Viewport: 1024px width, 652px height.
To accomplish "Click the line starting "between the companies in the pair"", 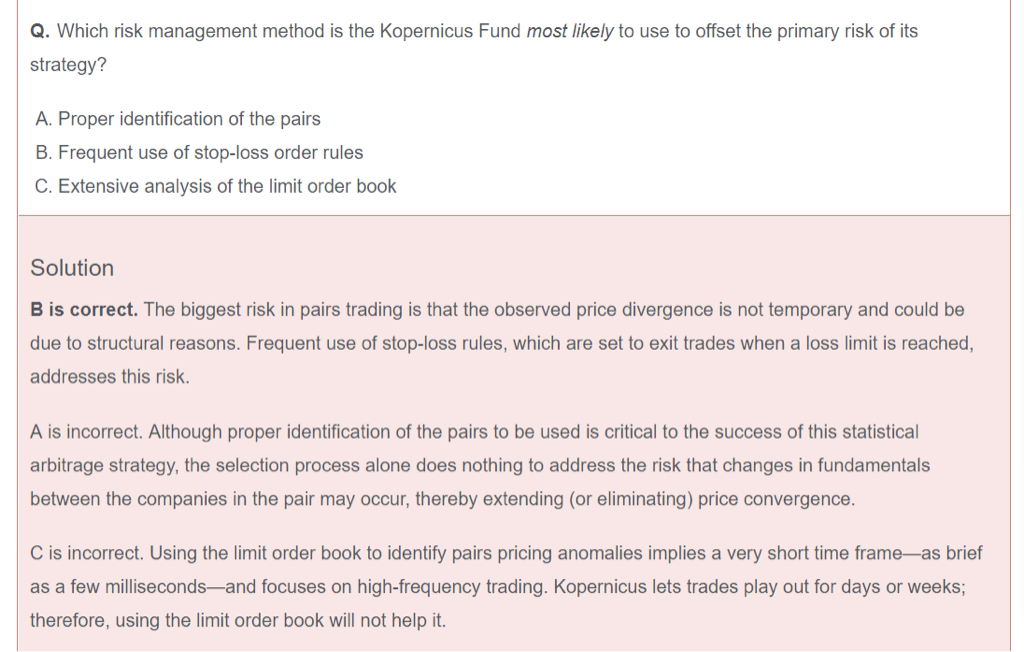I will (442, 499).
